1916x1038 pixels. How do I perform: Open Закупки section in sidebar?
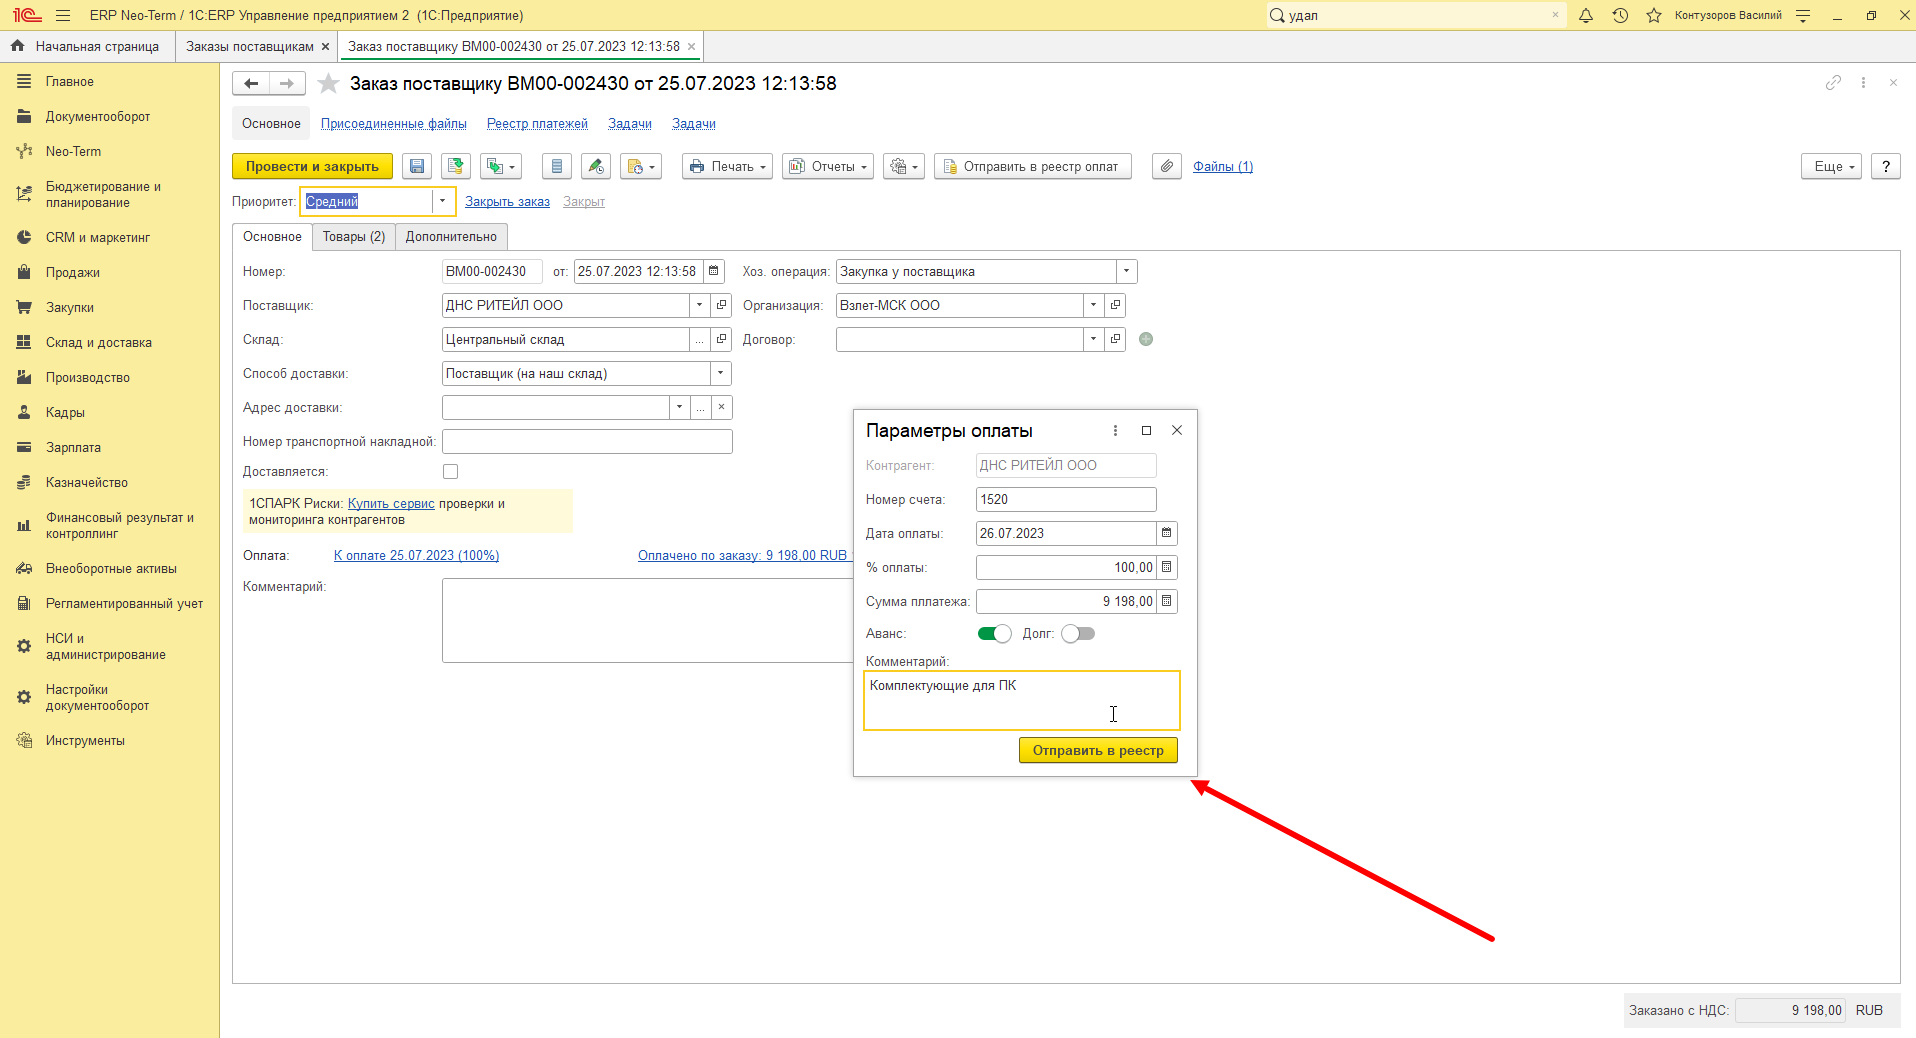(x=70, y=307)
